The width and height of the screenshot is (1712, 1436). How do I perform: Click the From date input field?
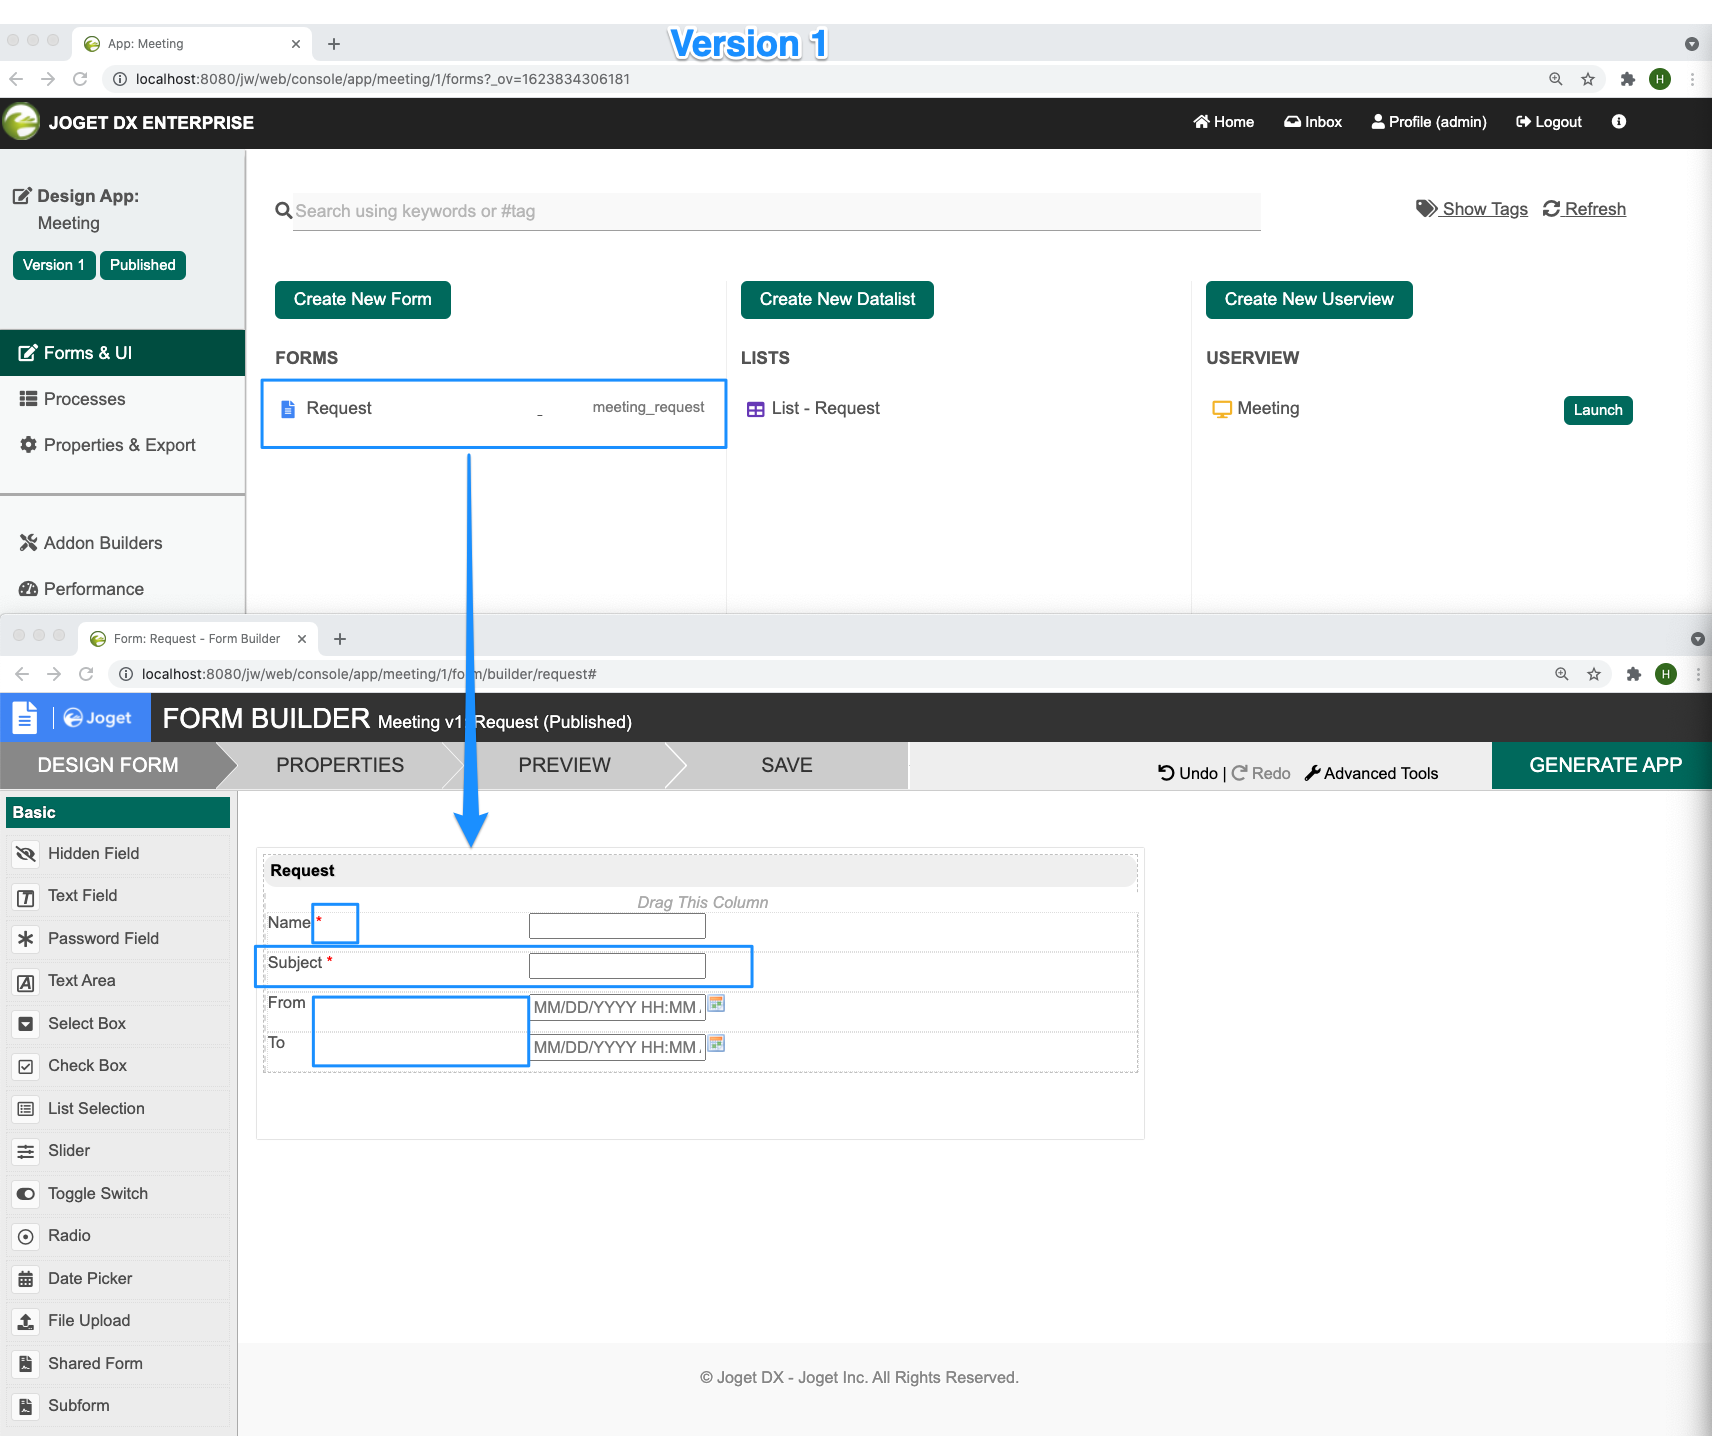click(617, 1007)
